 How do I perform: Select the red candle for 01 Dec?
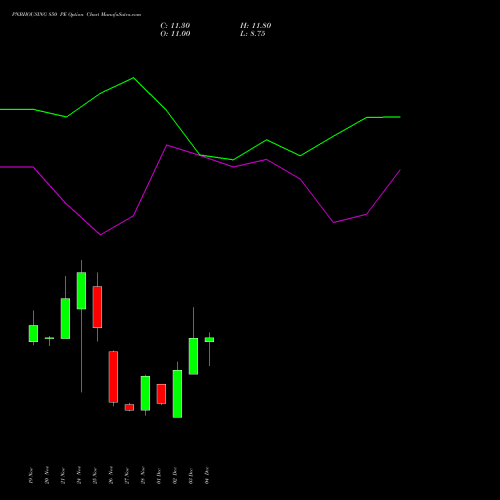[161, 394]
